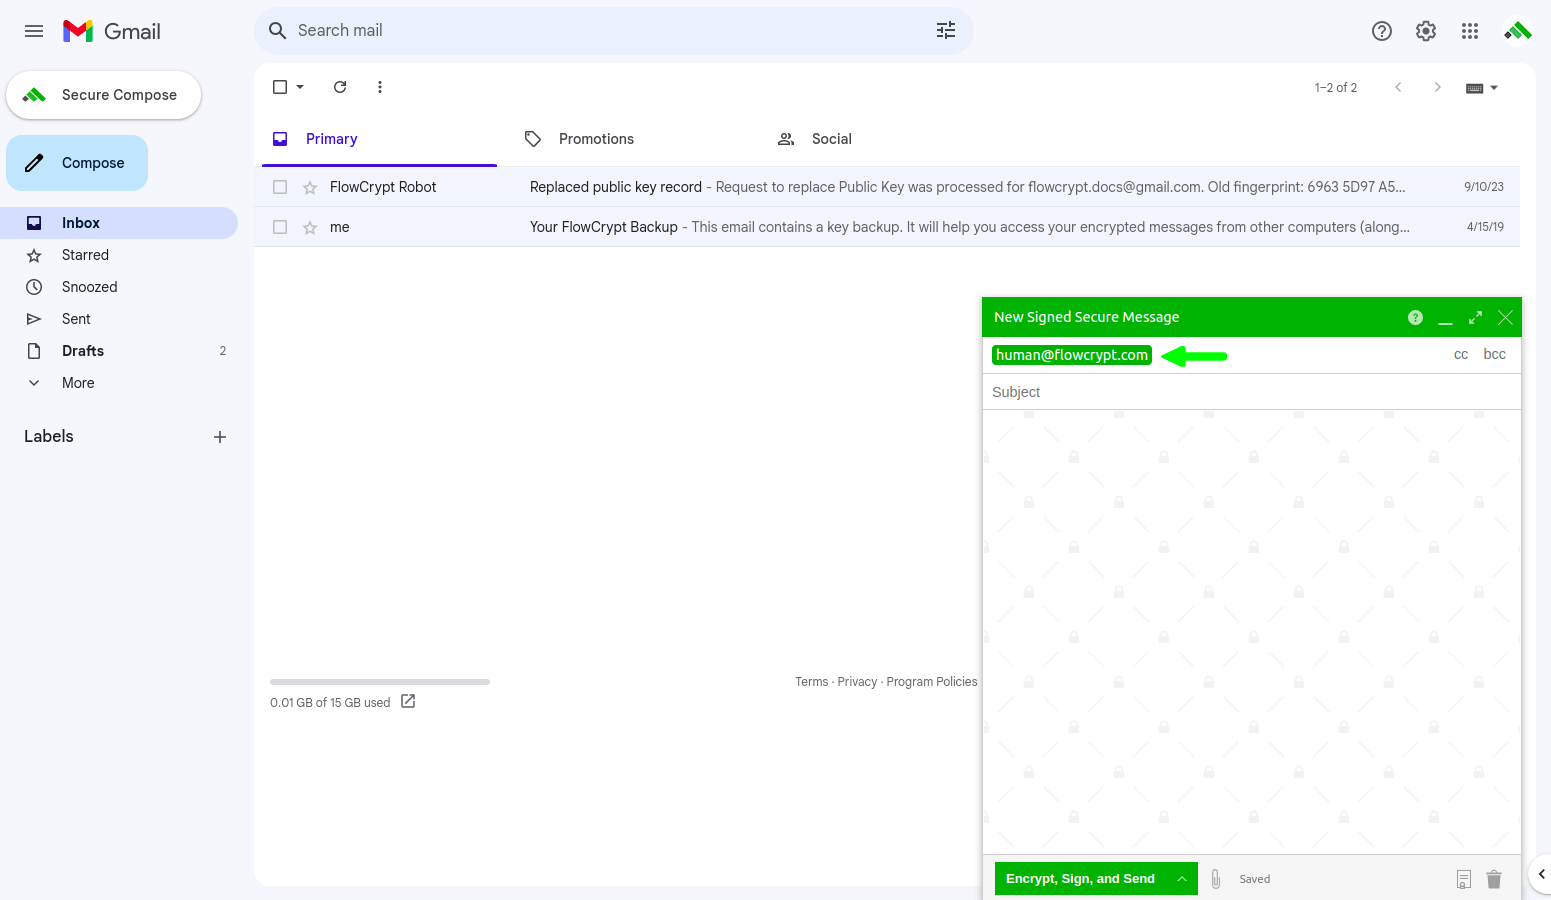The height and width of the screenshot is (900, 1551).
Task: Open the Privacy link
Action: (857, 682)
